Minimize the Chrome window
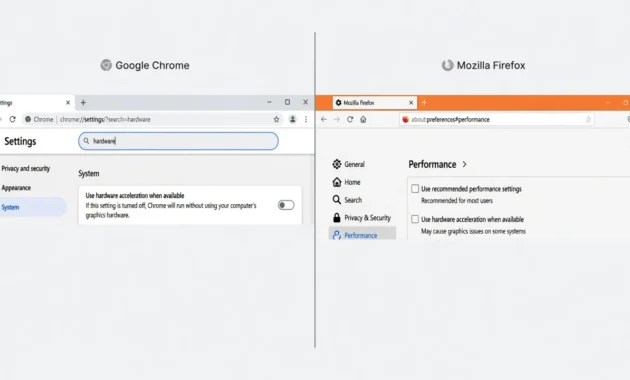The width and height of the screenshot is (630, 380). 269,102
